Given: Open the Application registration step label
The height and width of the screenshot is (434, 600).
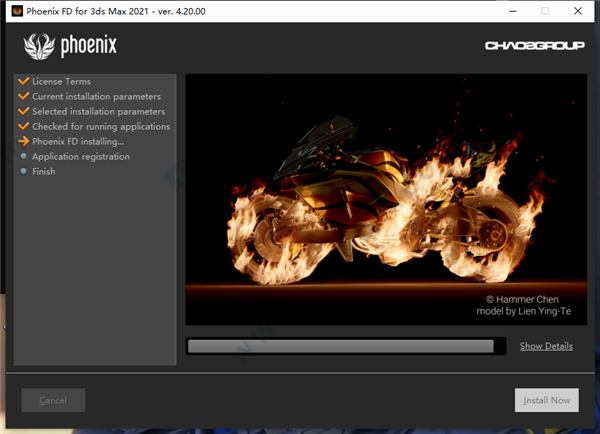Looking at the screenshot, I should pos(81,156).
